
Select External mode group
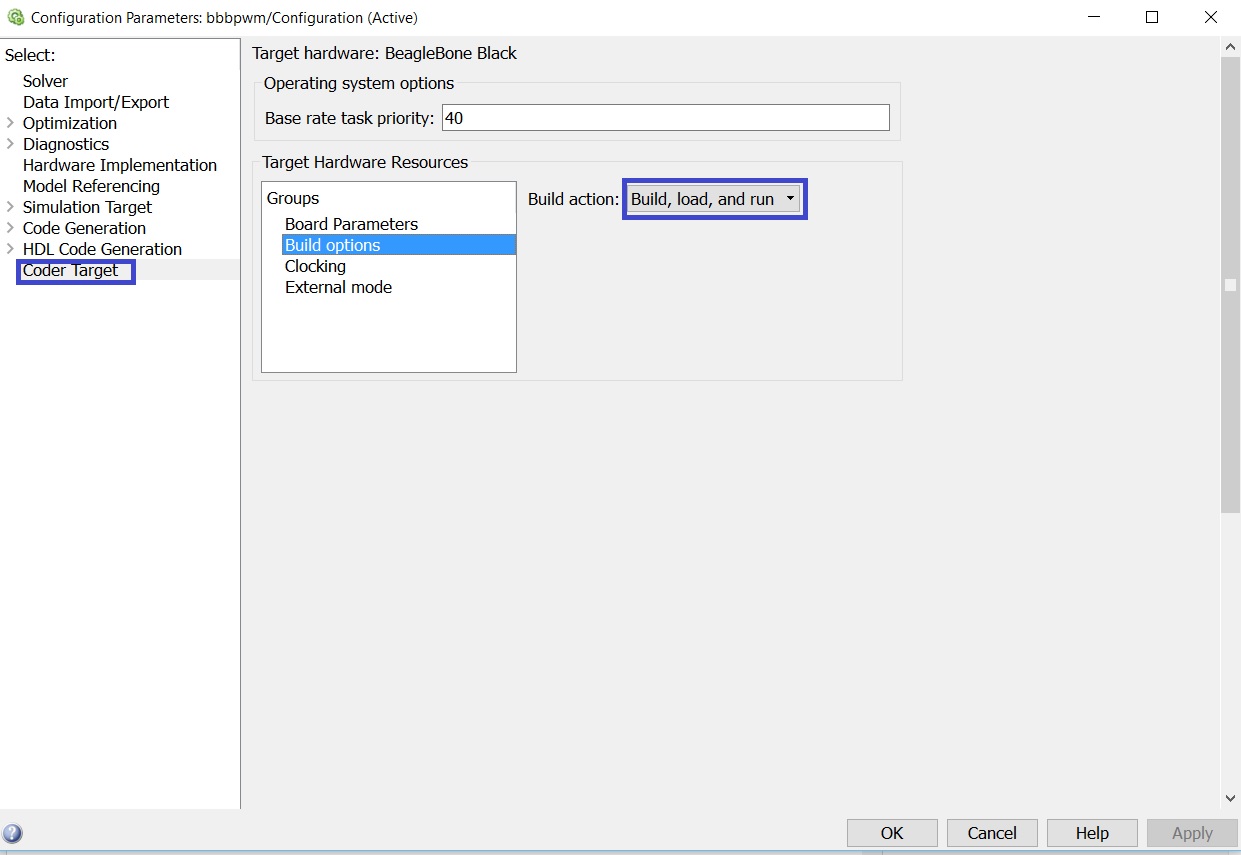tap(338, 287)
